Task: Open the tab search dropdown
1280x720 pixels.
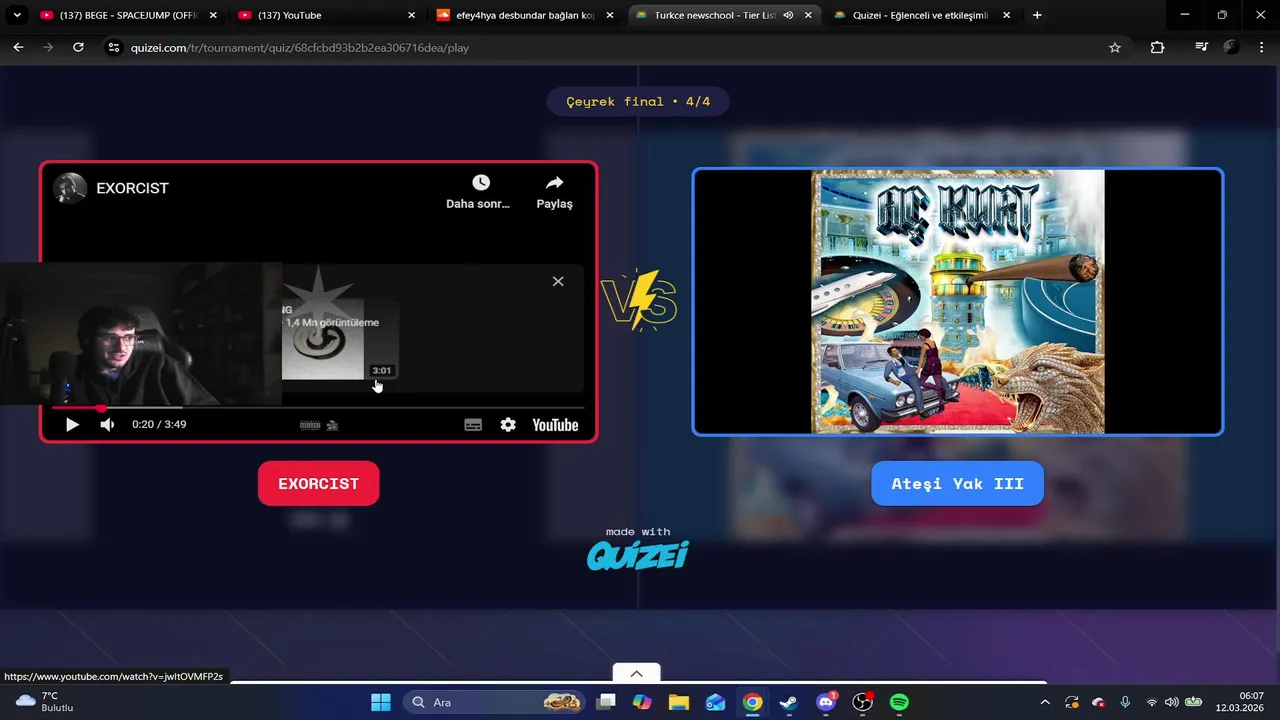Action: click(16, 15)
